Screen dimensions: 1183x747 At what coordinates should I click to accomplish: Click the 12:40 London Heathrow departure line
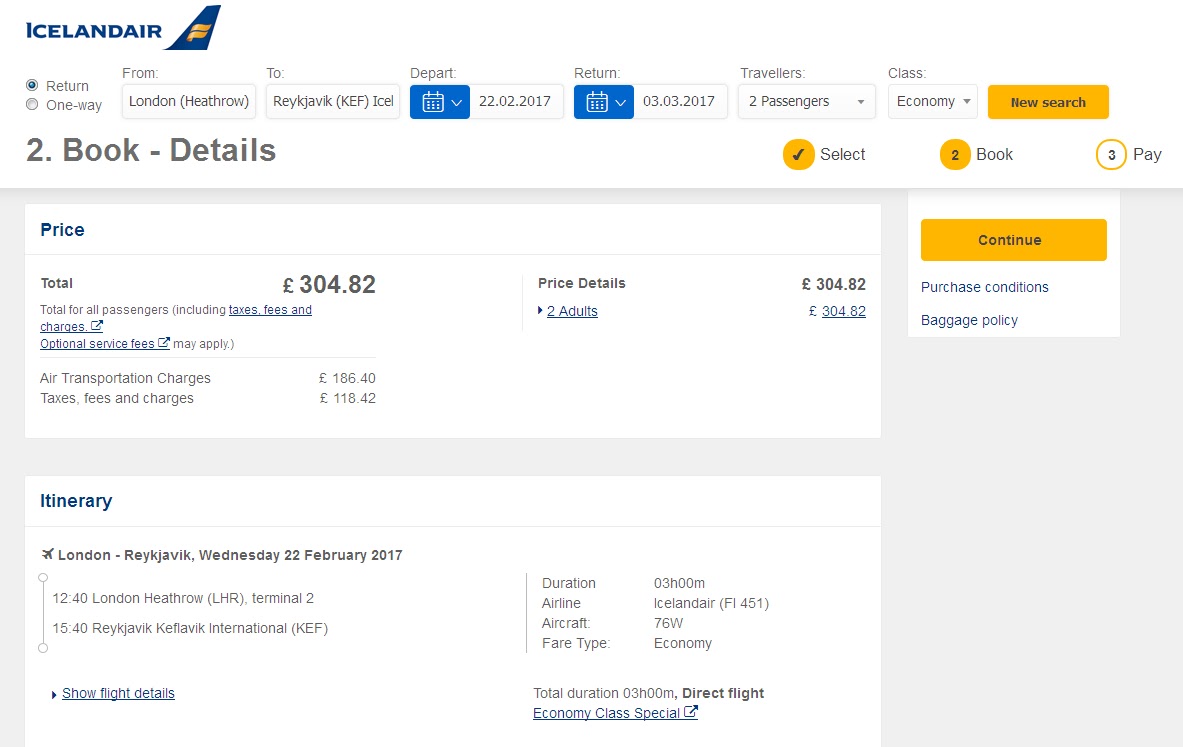183,598
